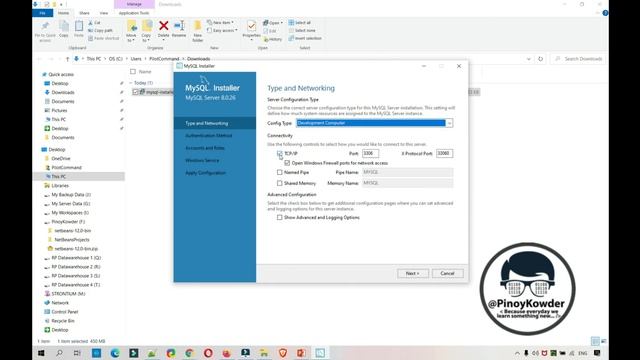Show hidden system tray icons chevron
The width and height of the screenshot is (640, 360).
517,353
